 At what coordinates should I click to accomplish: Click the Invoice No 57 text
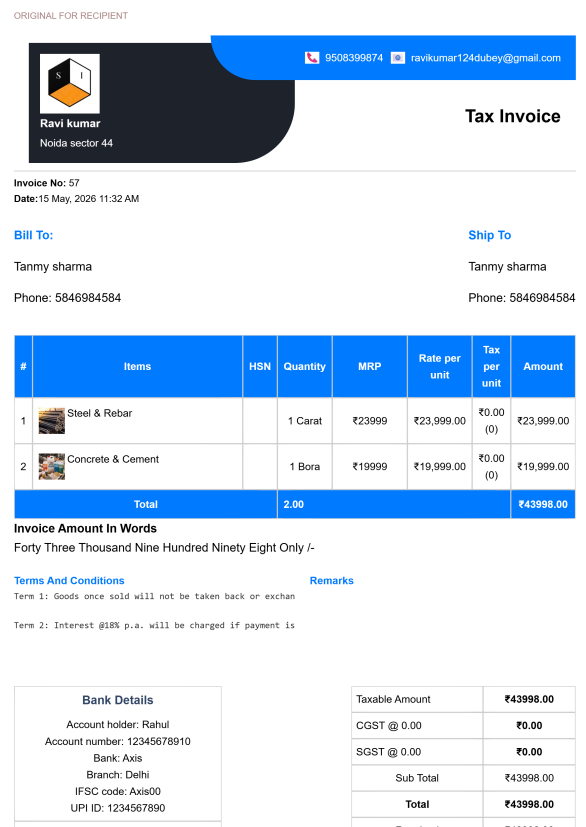pyautogui.click(x=46, y=183)
